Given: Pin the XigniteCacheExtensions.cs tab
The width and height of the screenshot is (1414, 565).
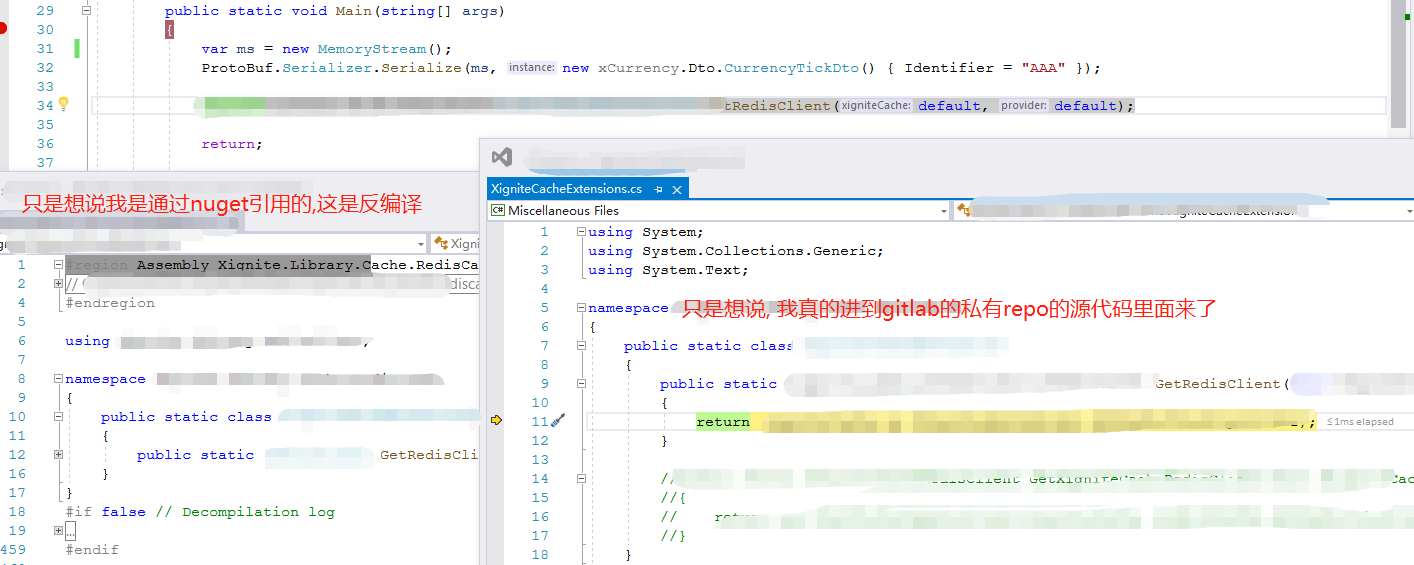Looking at the screenshot, I should click(658, 189).
